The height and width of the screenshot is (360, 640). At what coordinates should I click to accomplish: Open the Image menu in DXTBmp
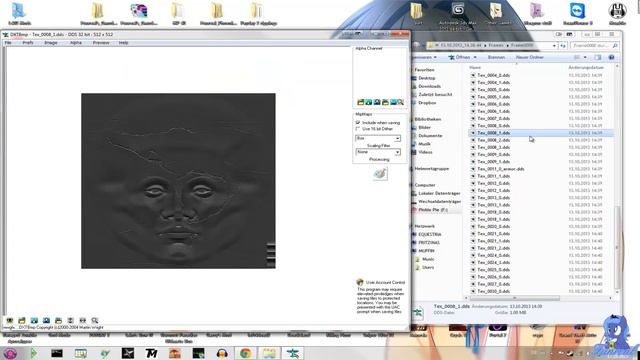click(x=51, y=42)
